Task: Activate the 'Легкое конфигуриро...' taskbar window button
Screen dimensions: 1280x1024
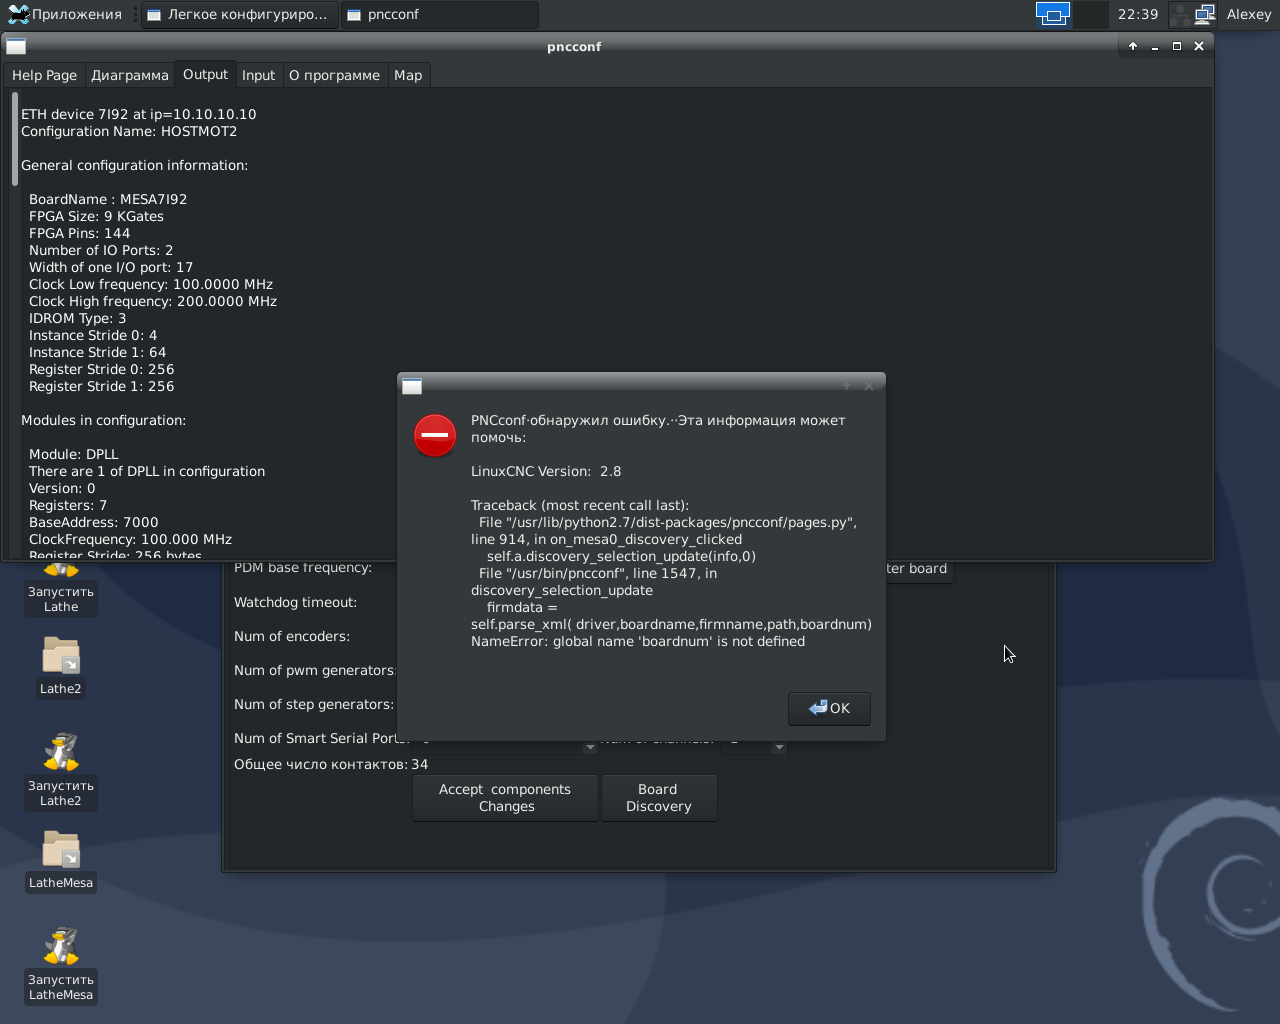Action: pyautogui.click(x=238, y=14)
